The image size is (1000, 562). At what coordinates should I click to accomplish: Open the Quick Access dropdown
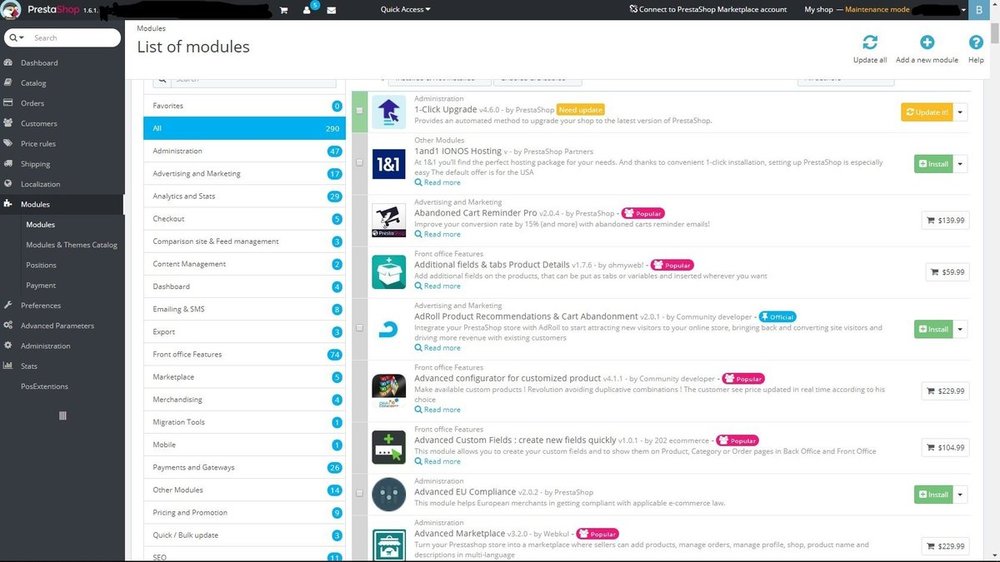405,10
